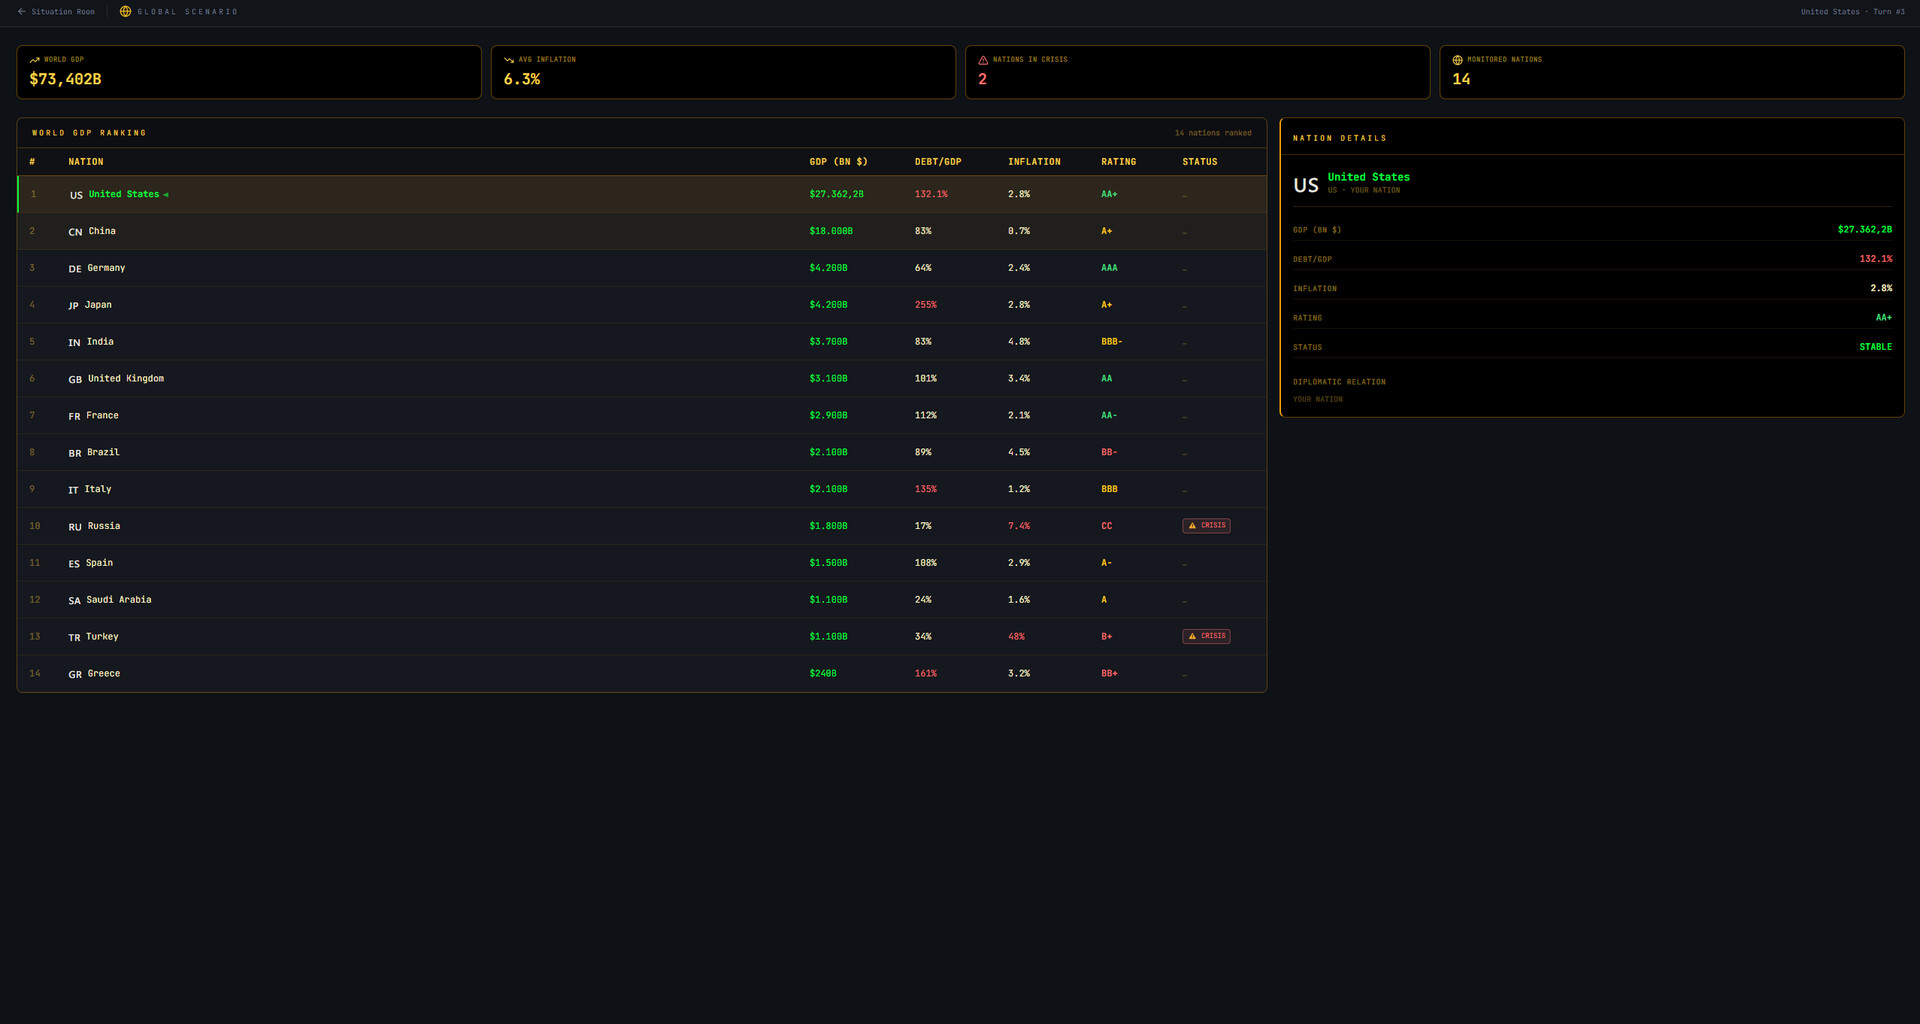The width and height of the screenshot is (1920, 1024).
Task: Click the STATUS column header
Action: (1199, 162)
